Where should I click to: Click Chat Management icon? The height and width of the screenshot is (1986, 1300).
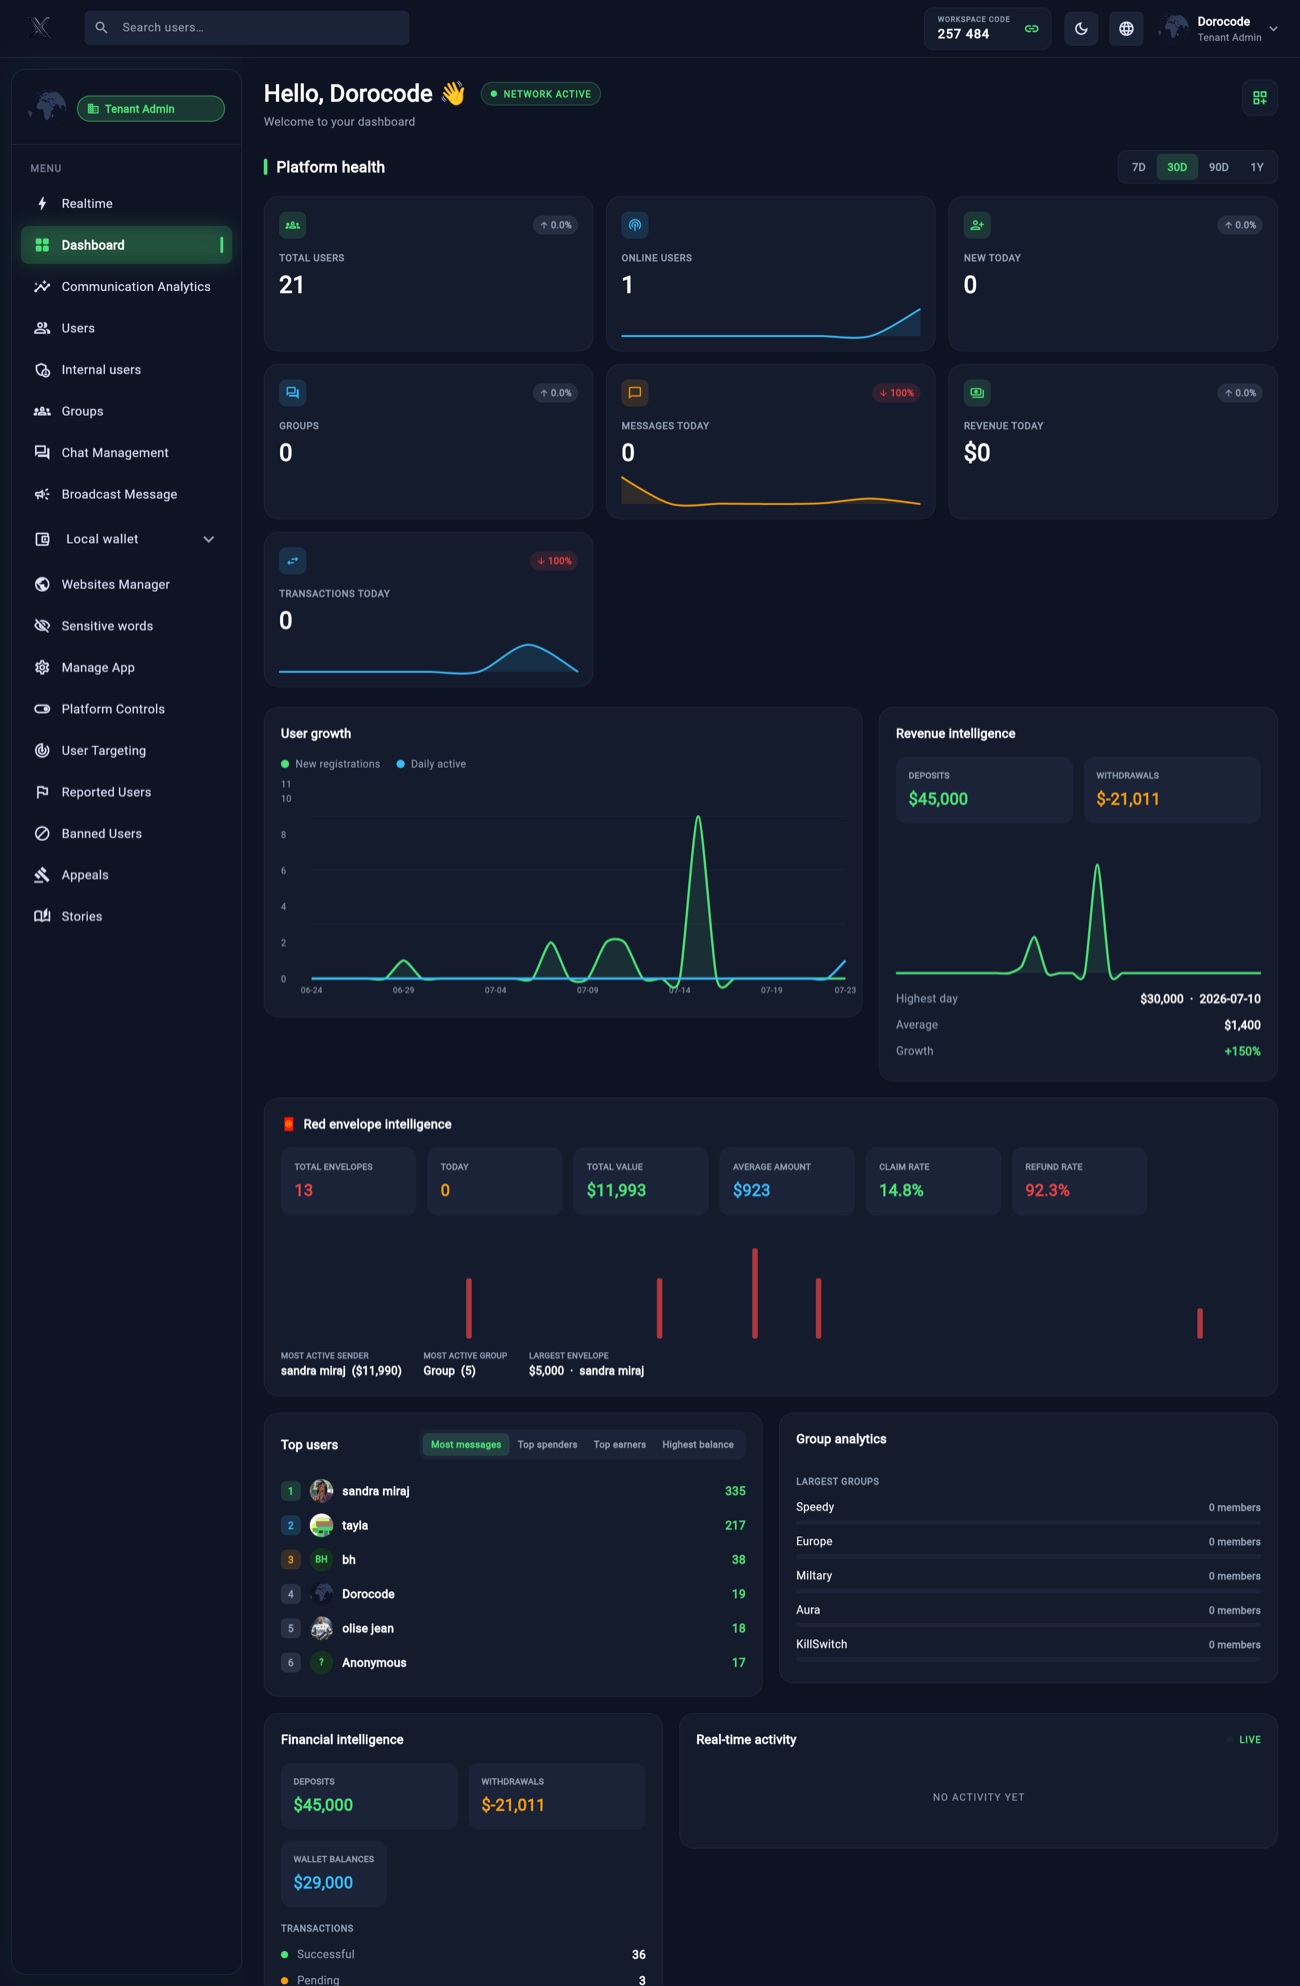click(x=42, y=453)
